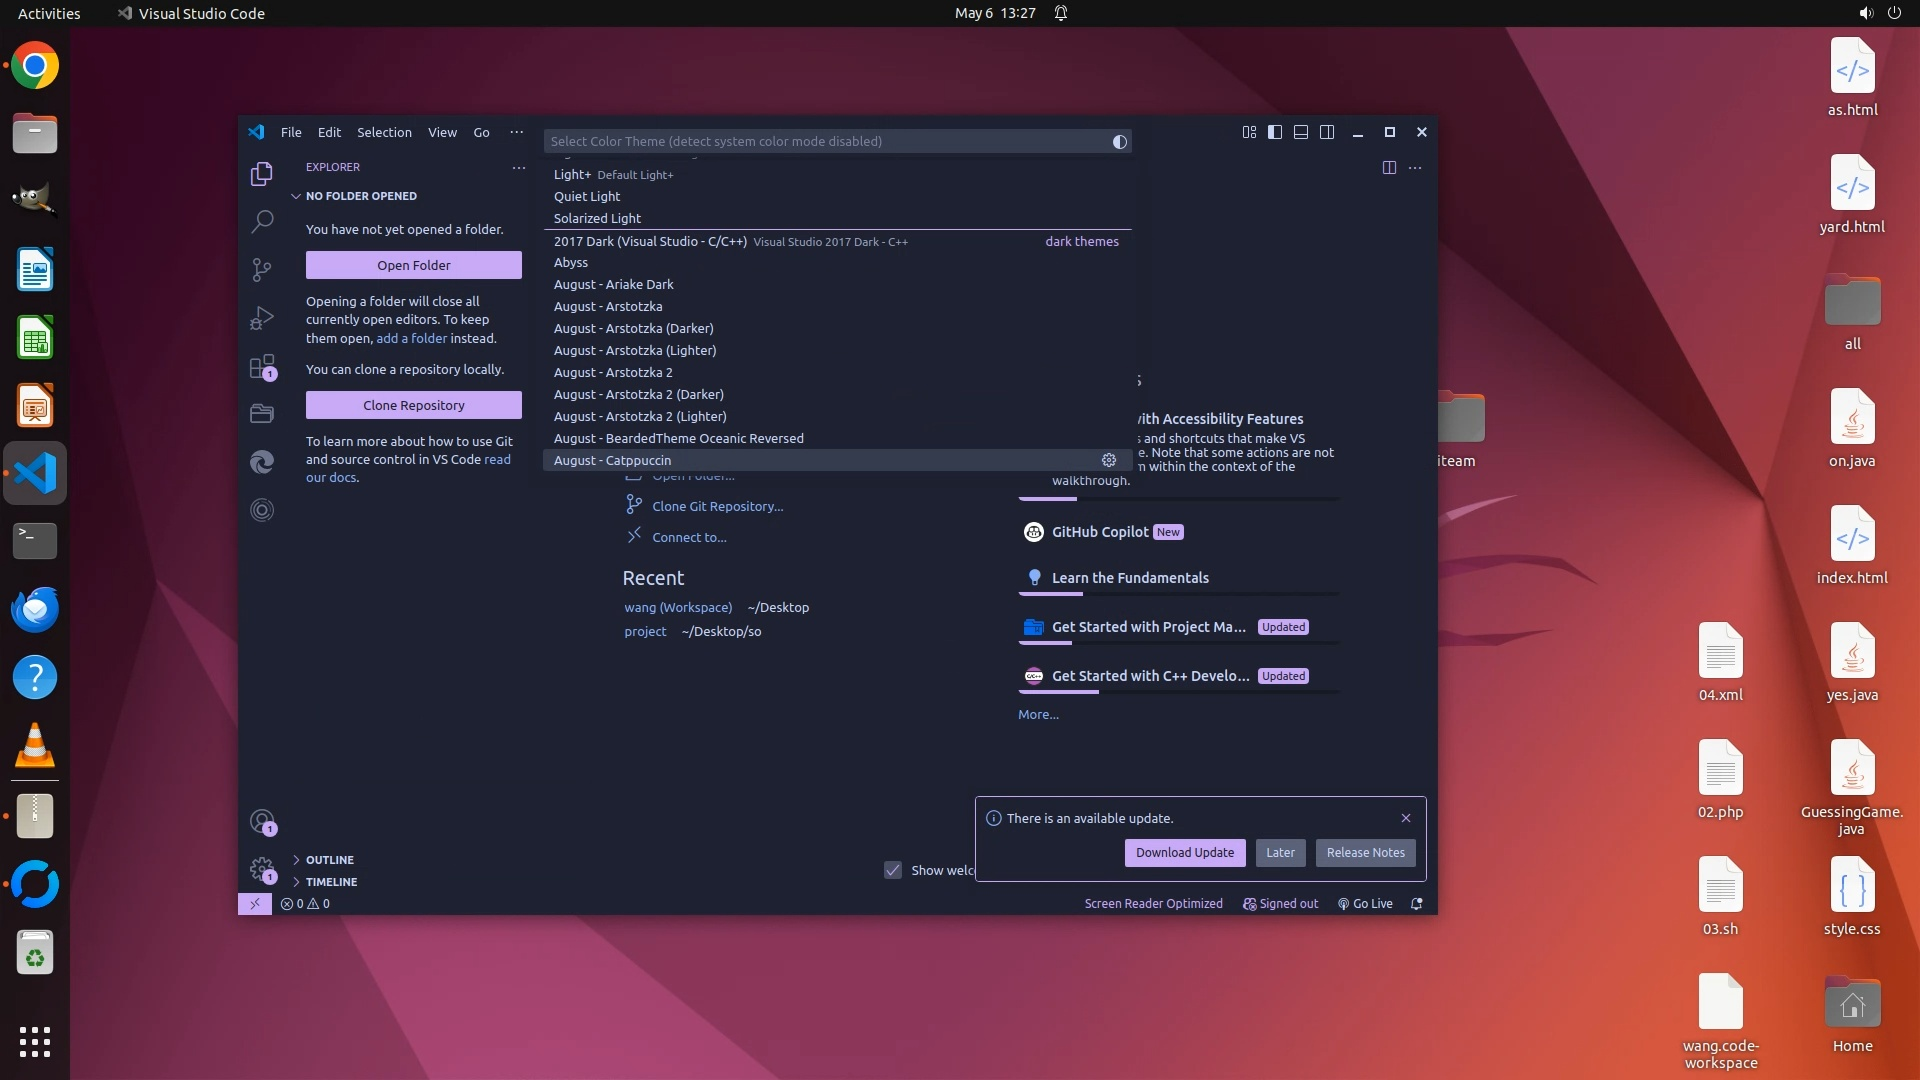
Task: Expand the TIMELINE section
Action: coord(331,882)
